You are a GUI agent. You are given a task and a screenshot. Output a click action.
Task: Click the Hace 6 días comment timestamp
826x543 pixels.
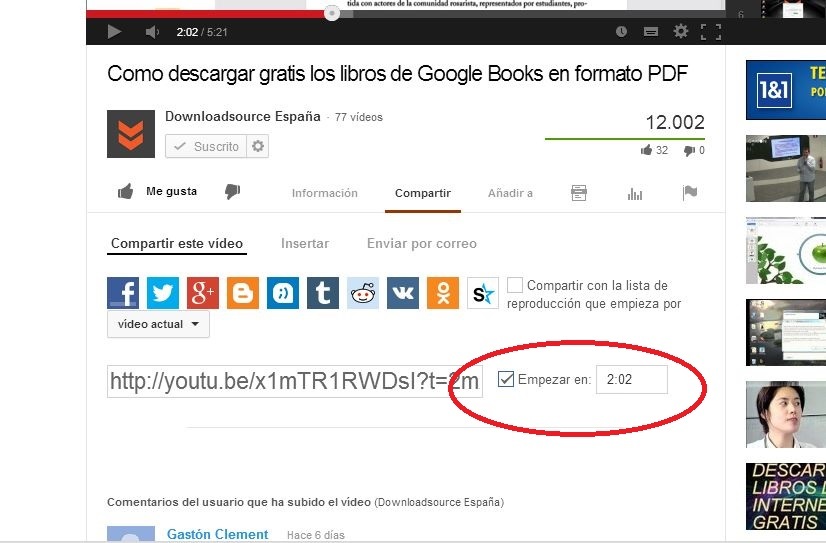point(316,535)
